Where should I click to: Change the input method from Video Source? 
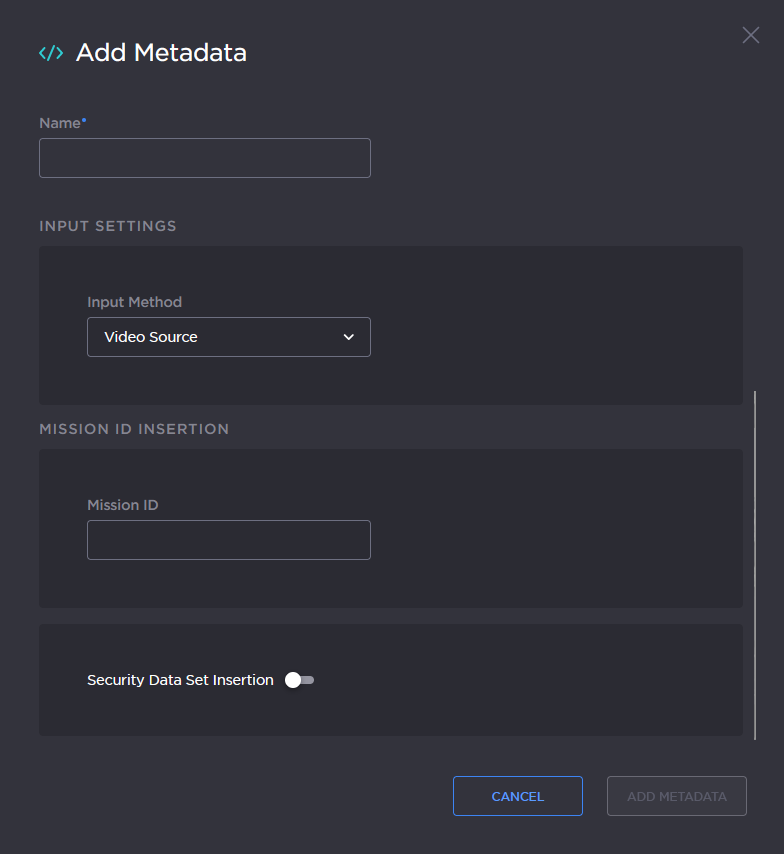click(x=228, y=337)
